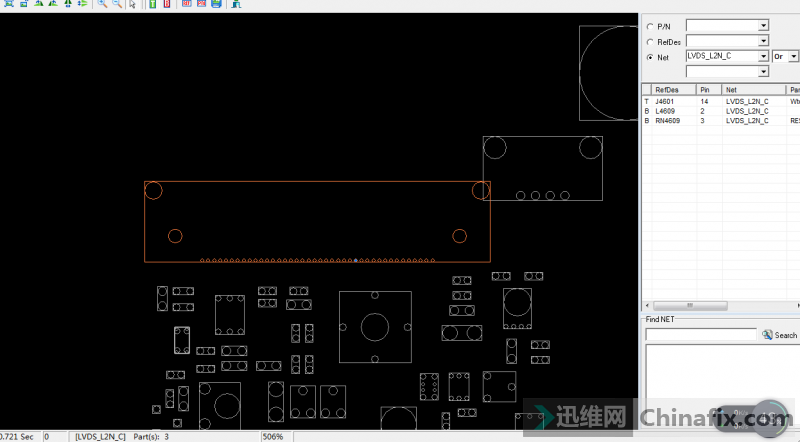The height and width of the screenshot is (442, 800).
Task: Click the fit-board-to-window toolbar icon
Action: pyautogui.click(x=9, y=4)
